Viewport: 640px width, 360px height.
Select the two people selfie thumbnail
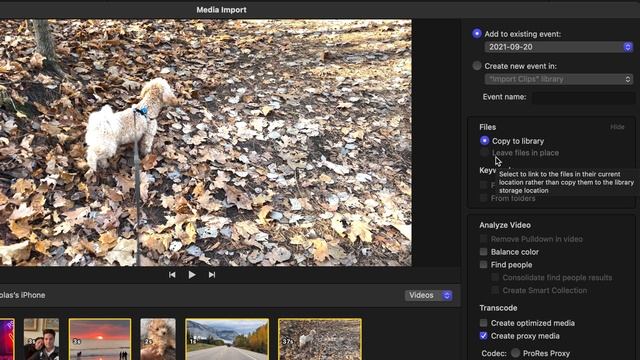coord(41,339)
